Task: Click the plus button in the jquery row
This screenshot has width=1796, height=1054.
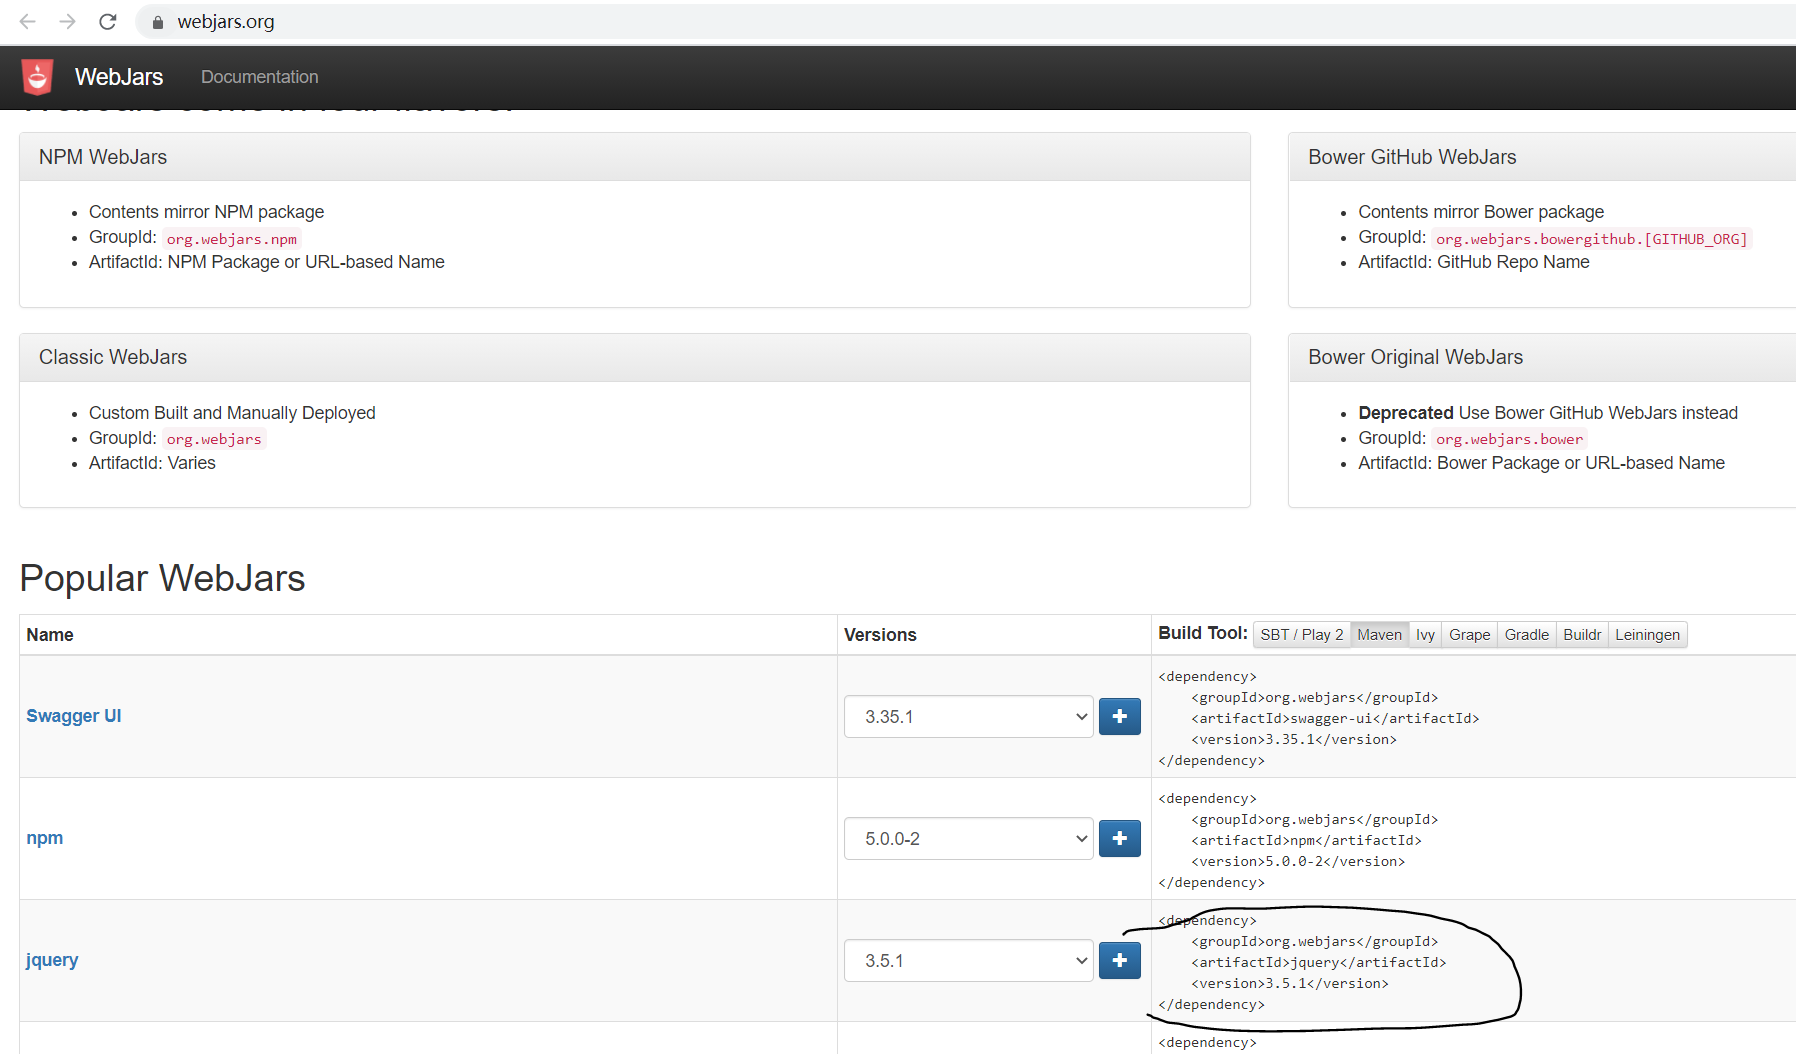Action: 1120,960
